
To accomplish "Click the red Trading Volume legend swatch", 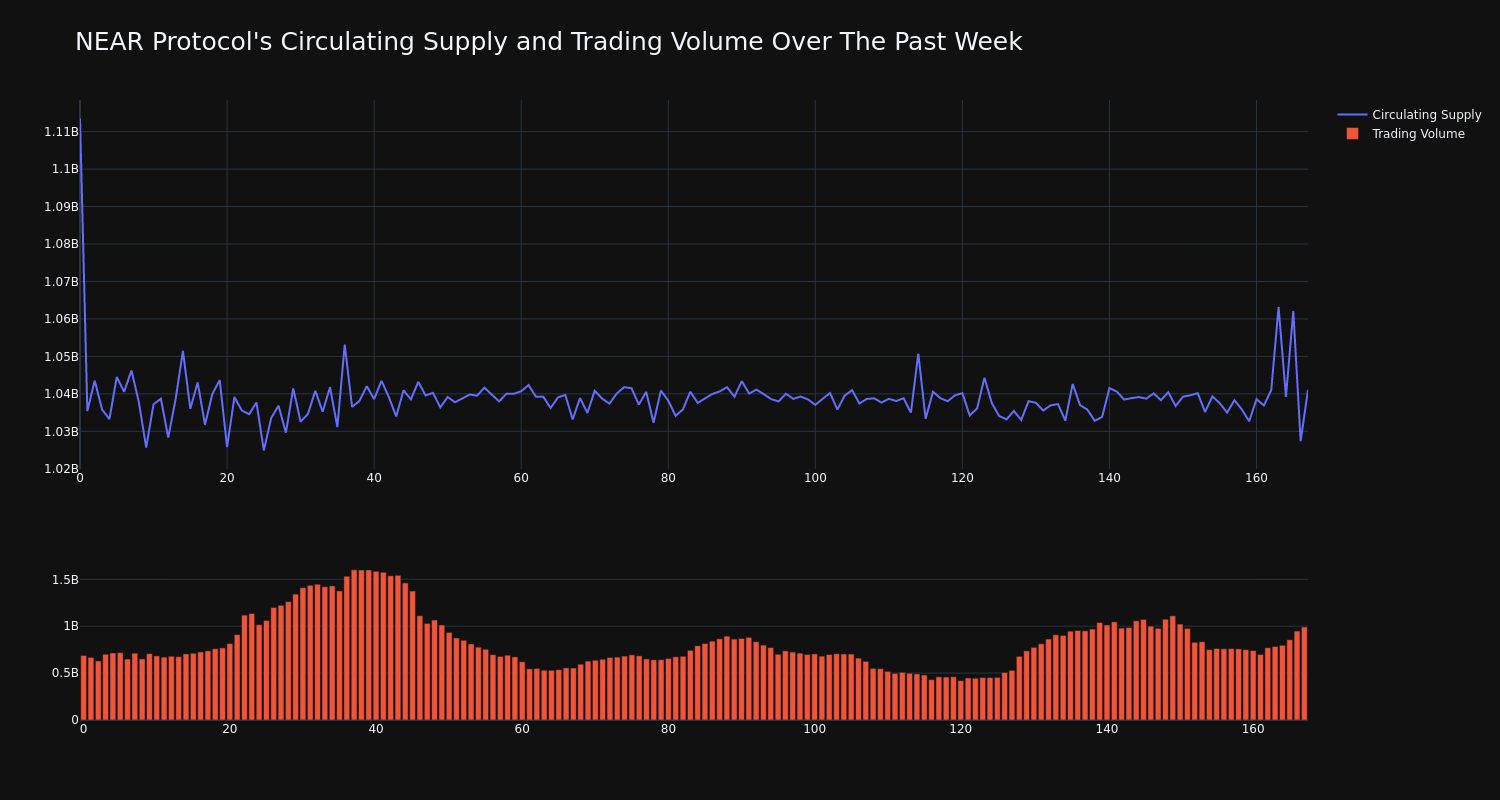I will point(1352,134).
